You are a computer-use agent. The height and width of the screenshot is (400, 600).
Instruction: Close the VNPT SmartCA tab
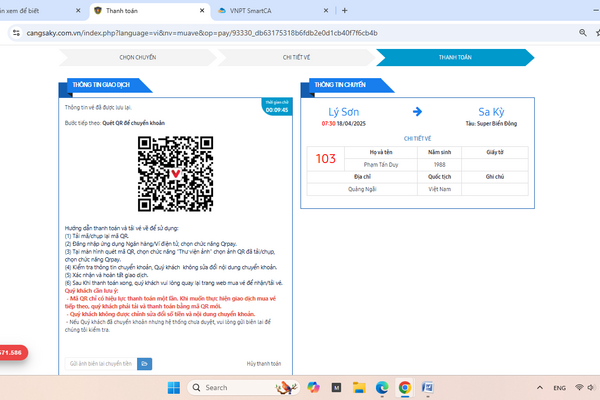(326, 11)
